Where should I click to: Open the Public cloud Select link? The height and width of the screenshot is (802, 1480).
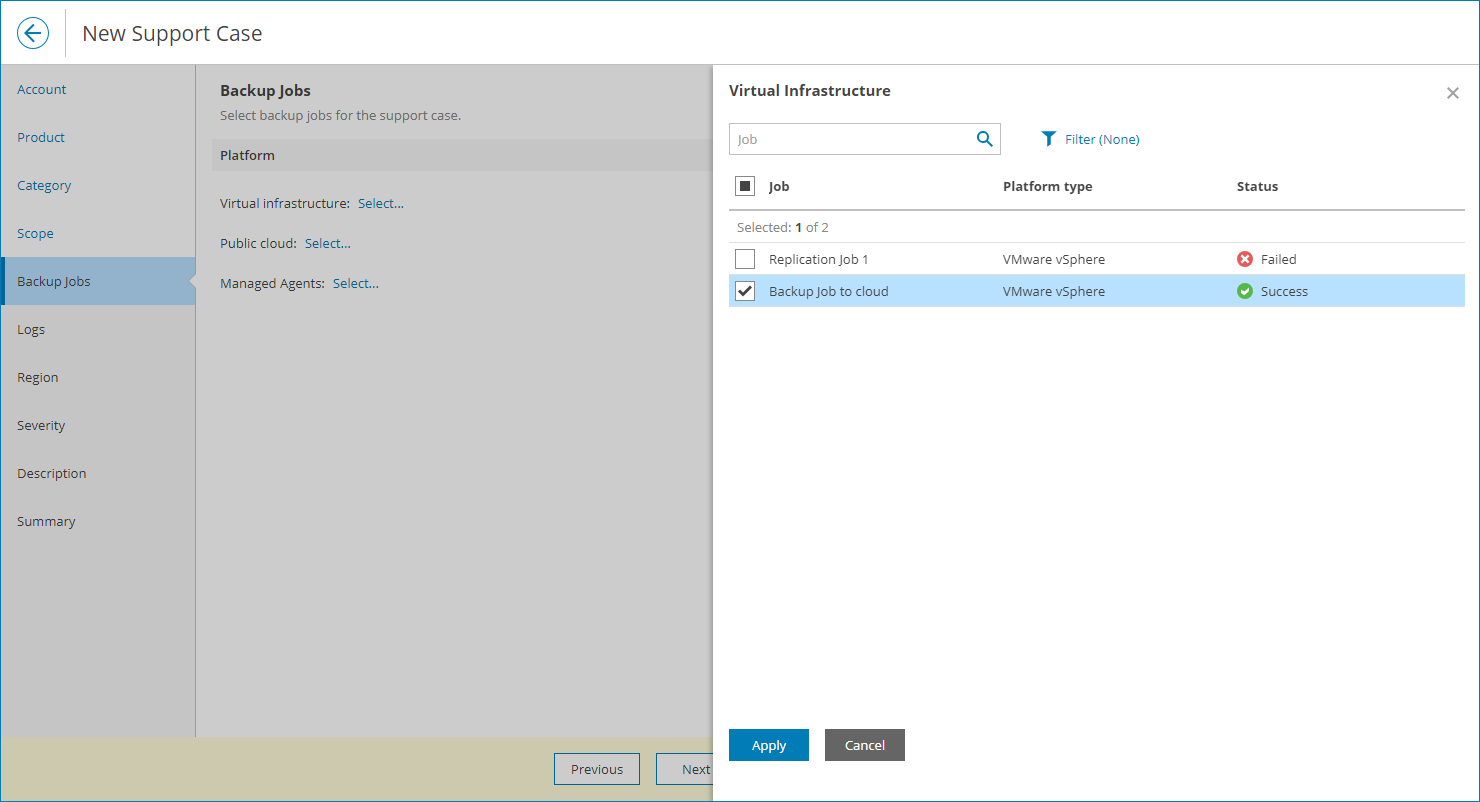[328, 243]
